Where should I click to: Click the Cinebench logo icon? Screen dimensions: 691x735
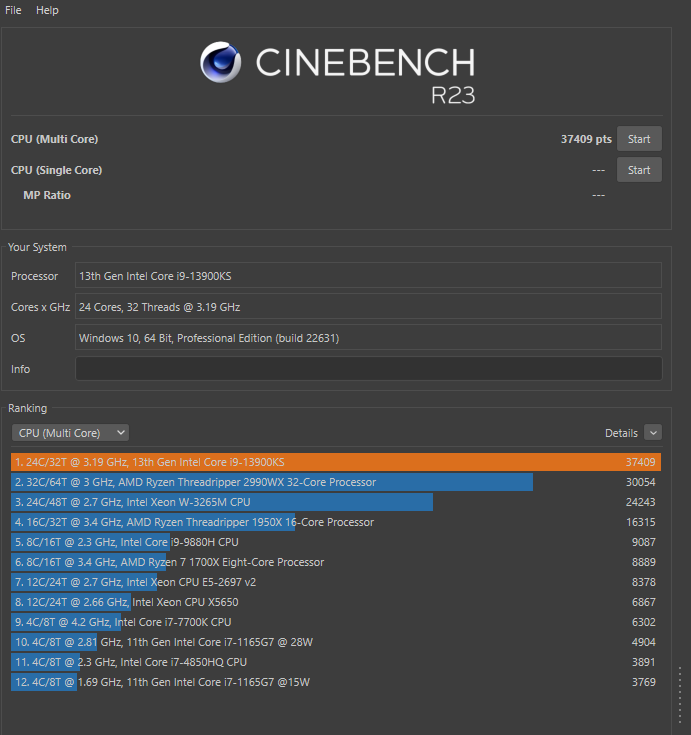[220, 62]
